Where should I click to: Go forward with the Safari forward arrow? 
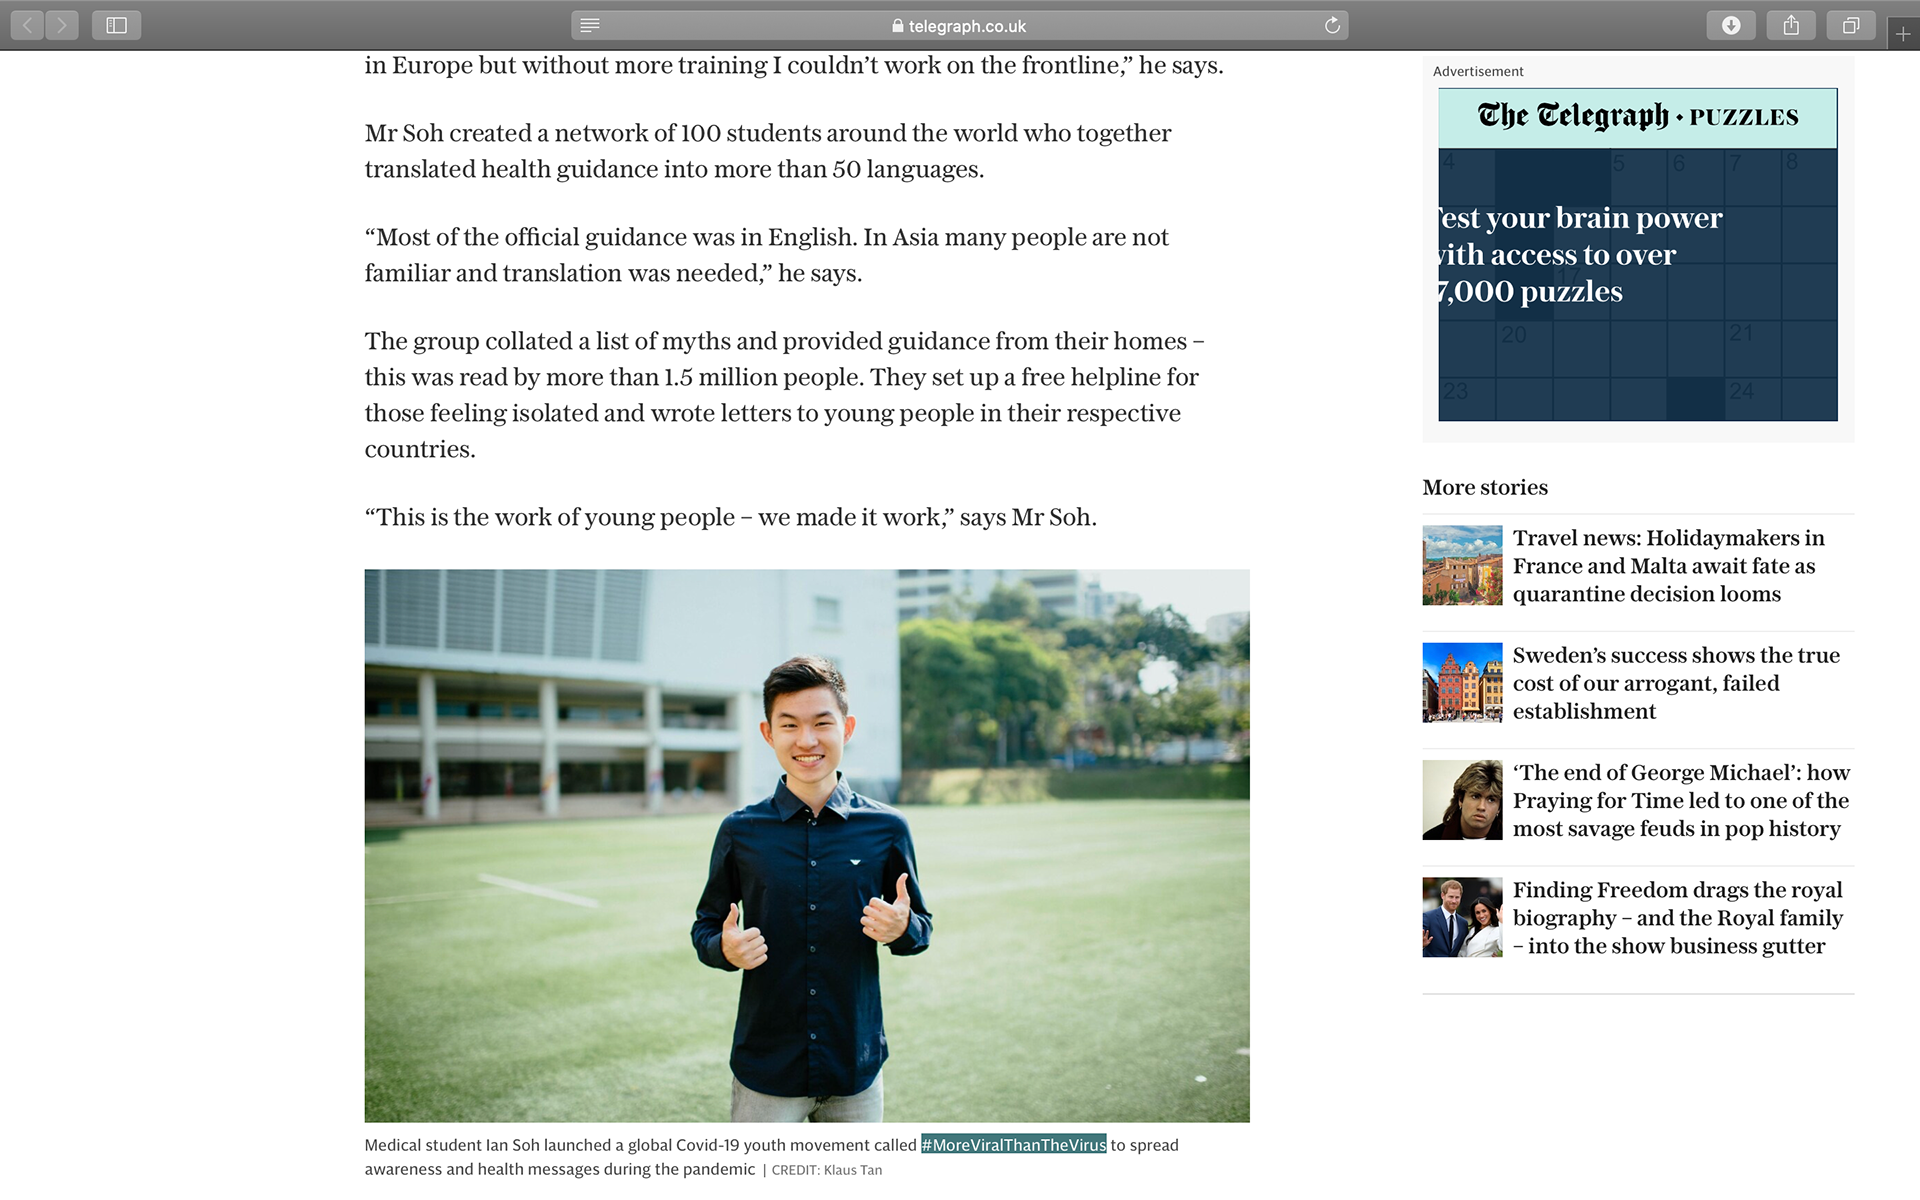point(62,25)
